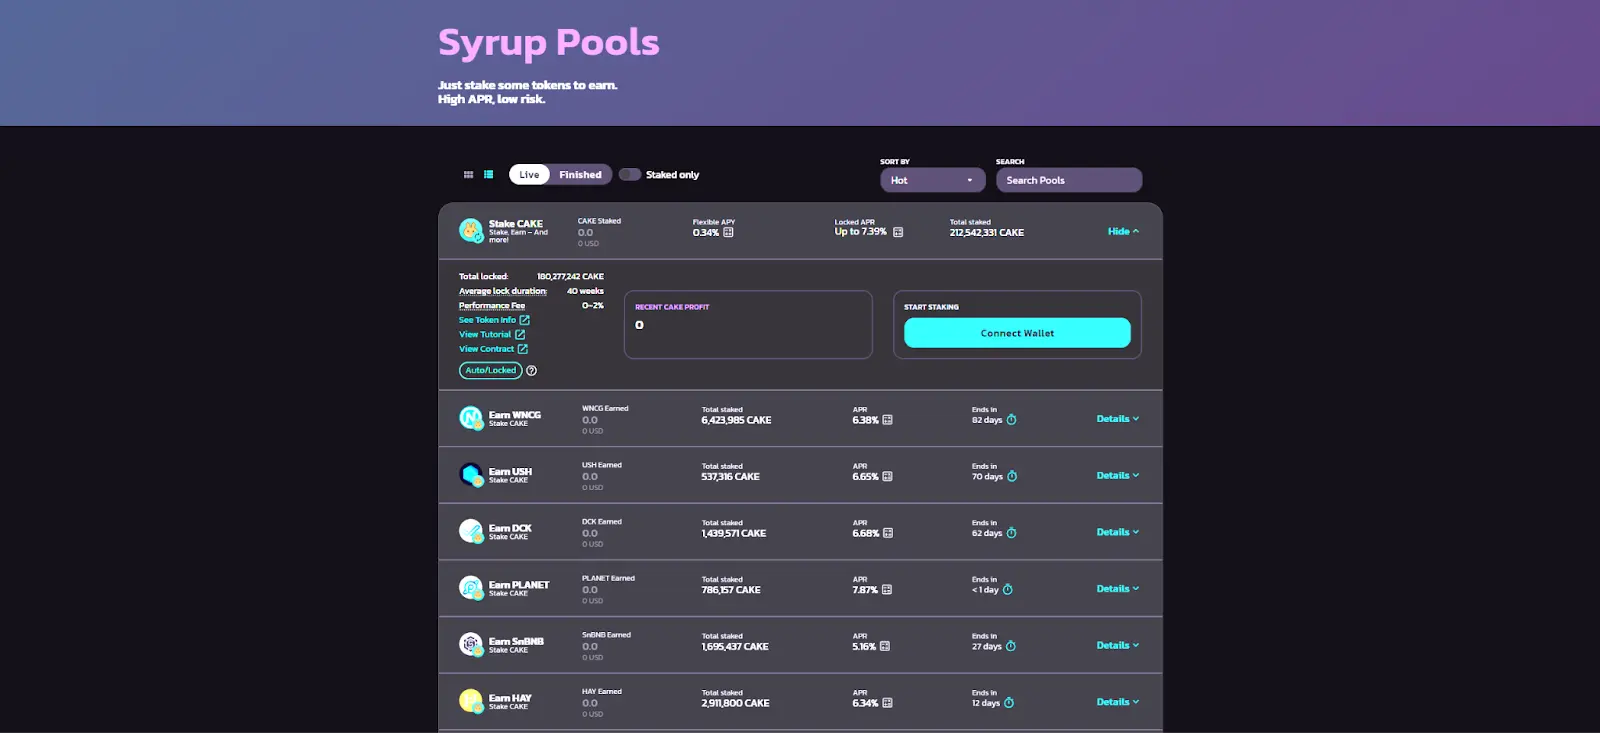
Task: Open APR calculator in HAY row
Action: [887, 703]
